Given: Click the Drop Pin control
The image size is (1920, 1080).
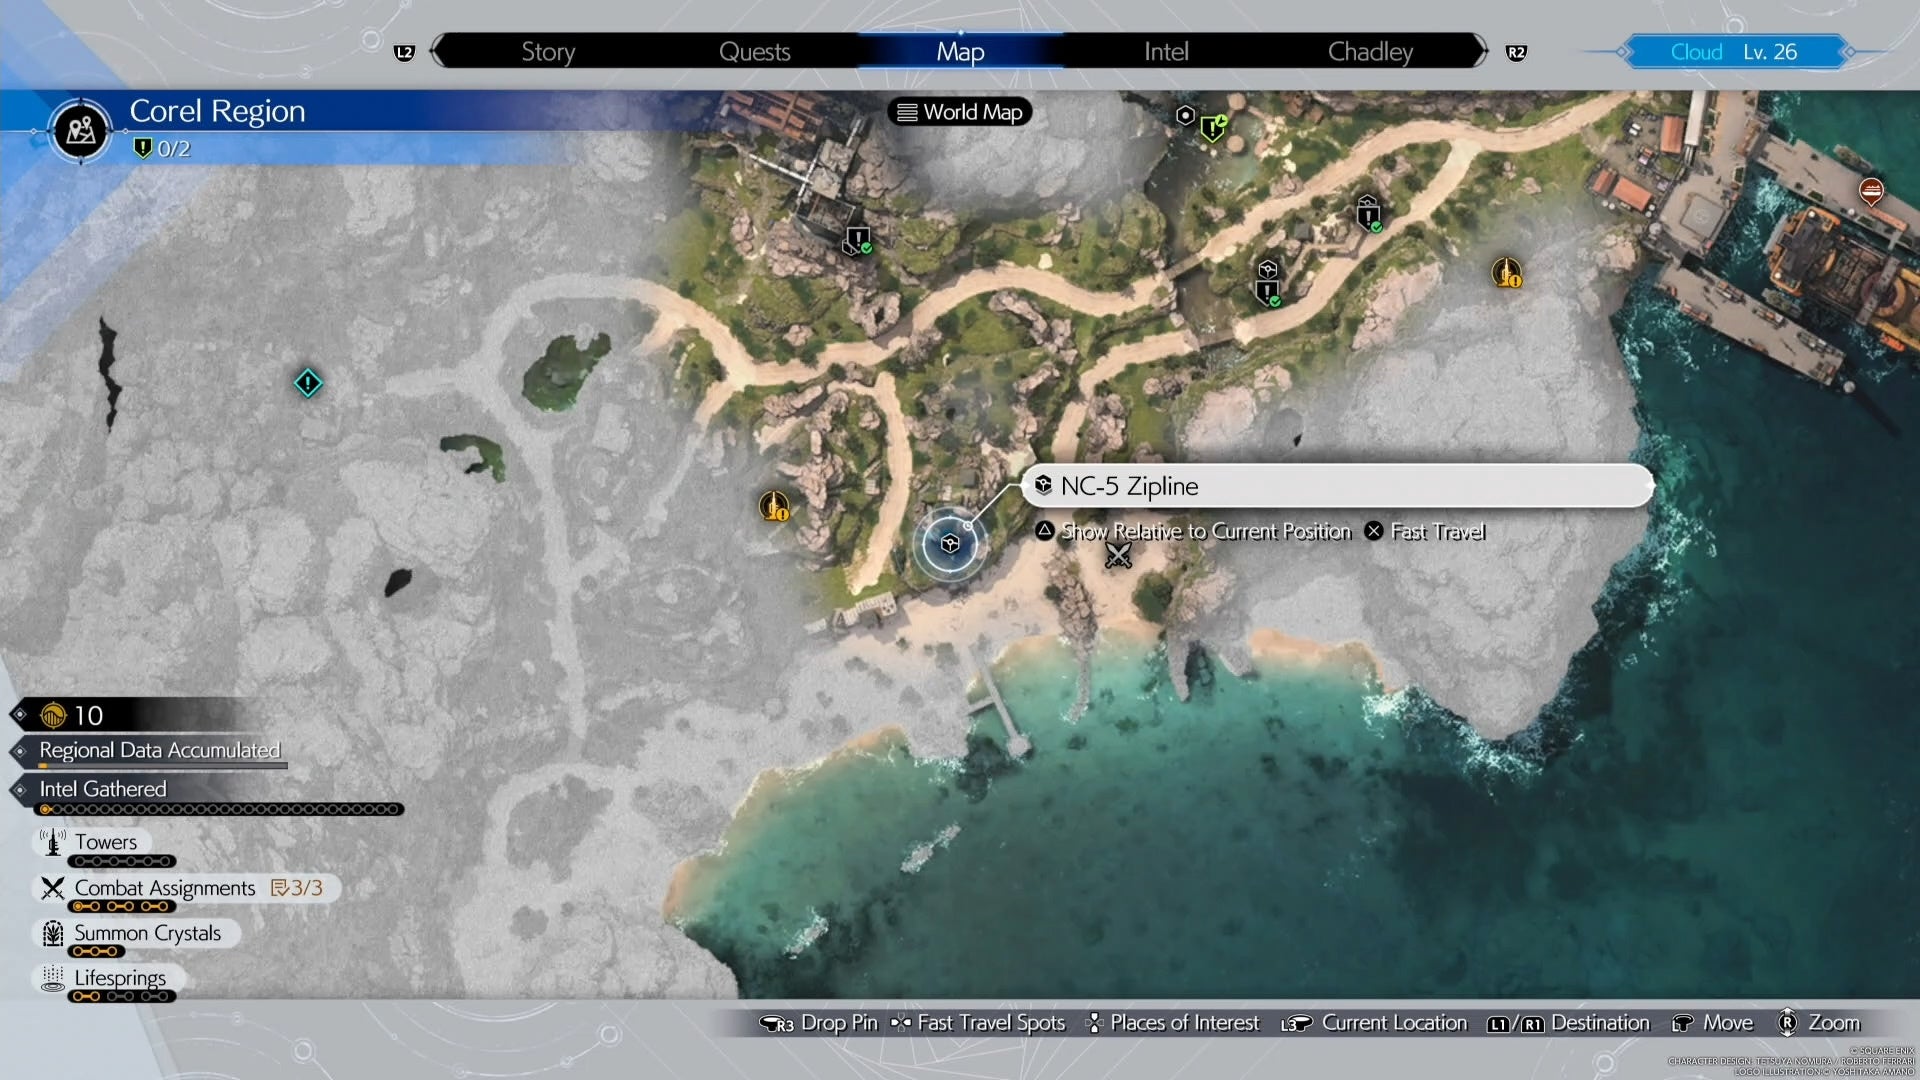Looking at the screenshot, I should [x=818, y=1023].
